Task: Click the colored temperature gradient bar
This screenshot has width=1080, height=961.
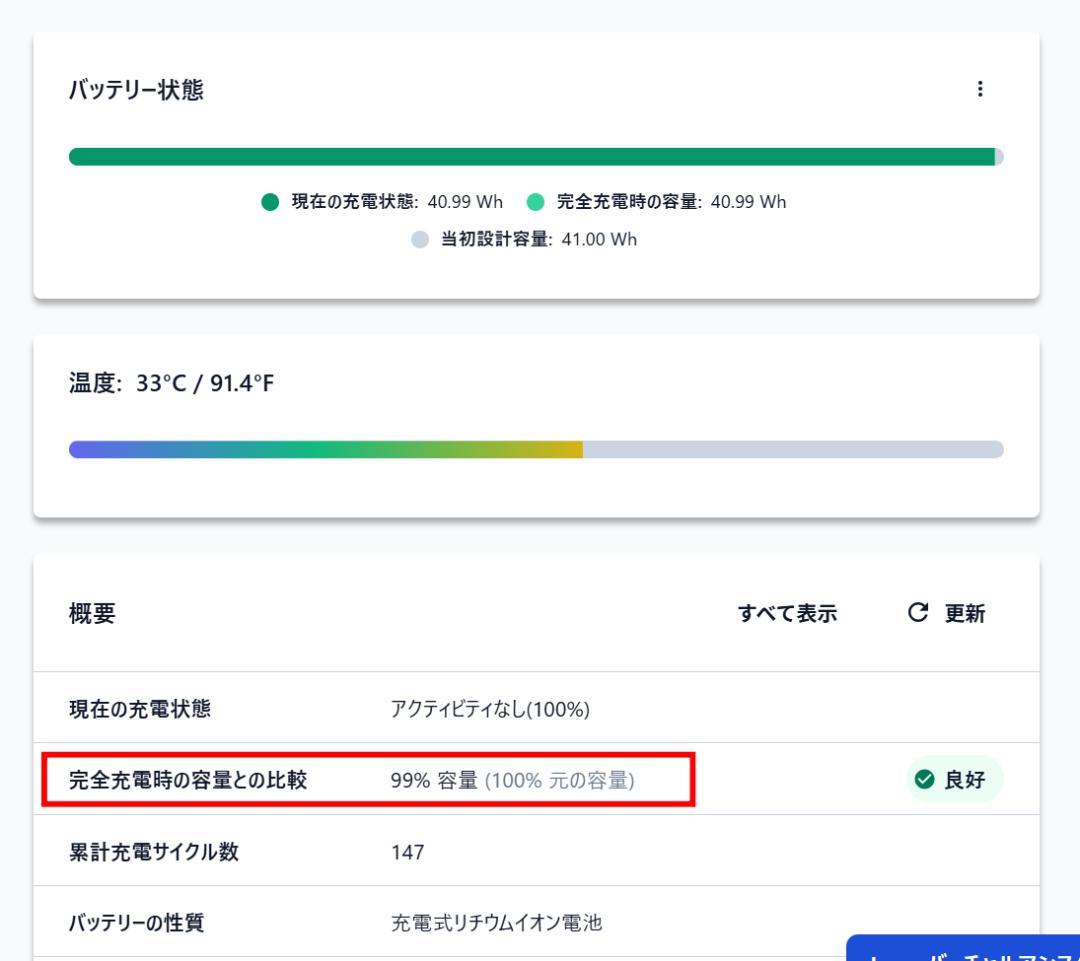Action: point(325,450)
